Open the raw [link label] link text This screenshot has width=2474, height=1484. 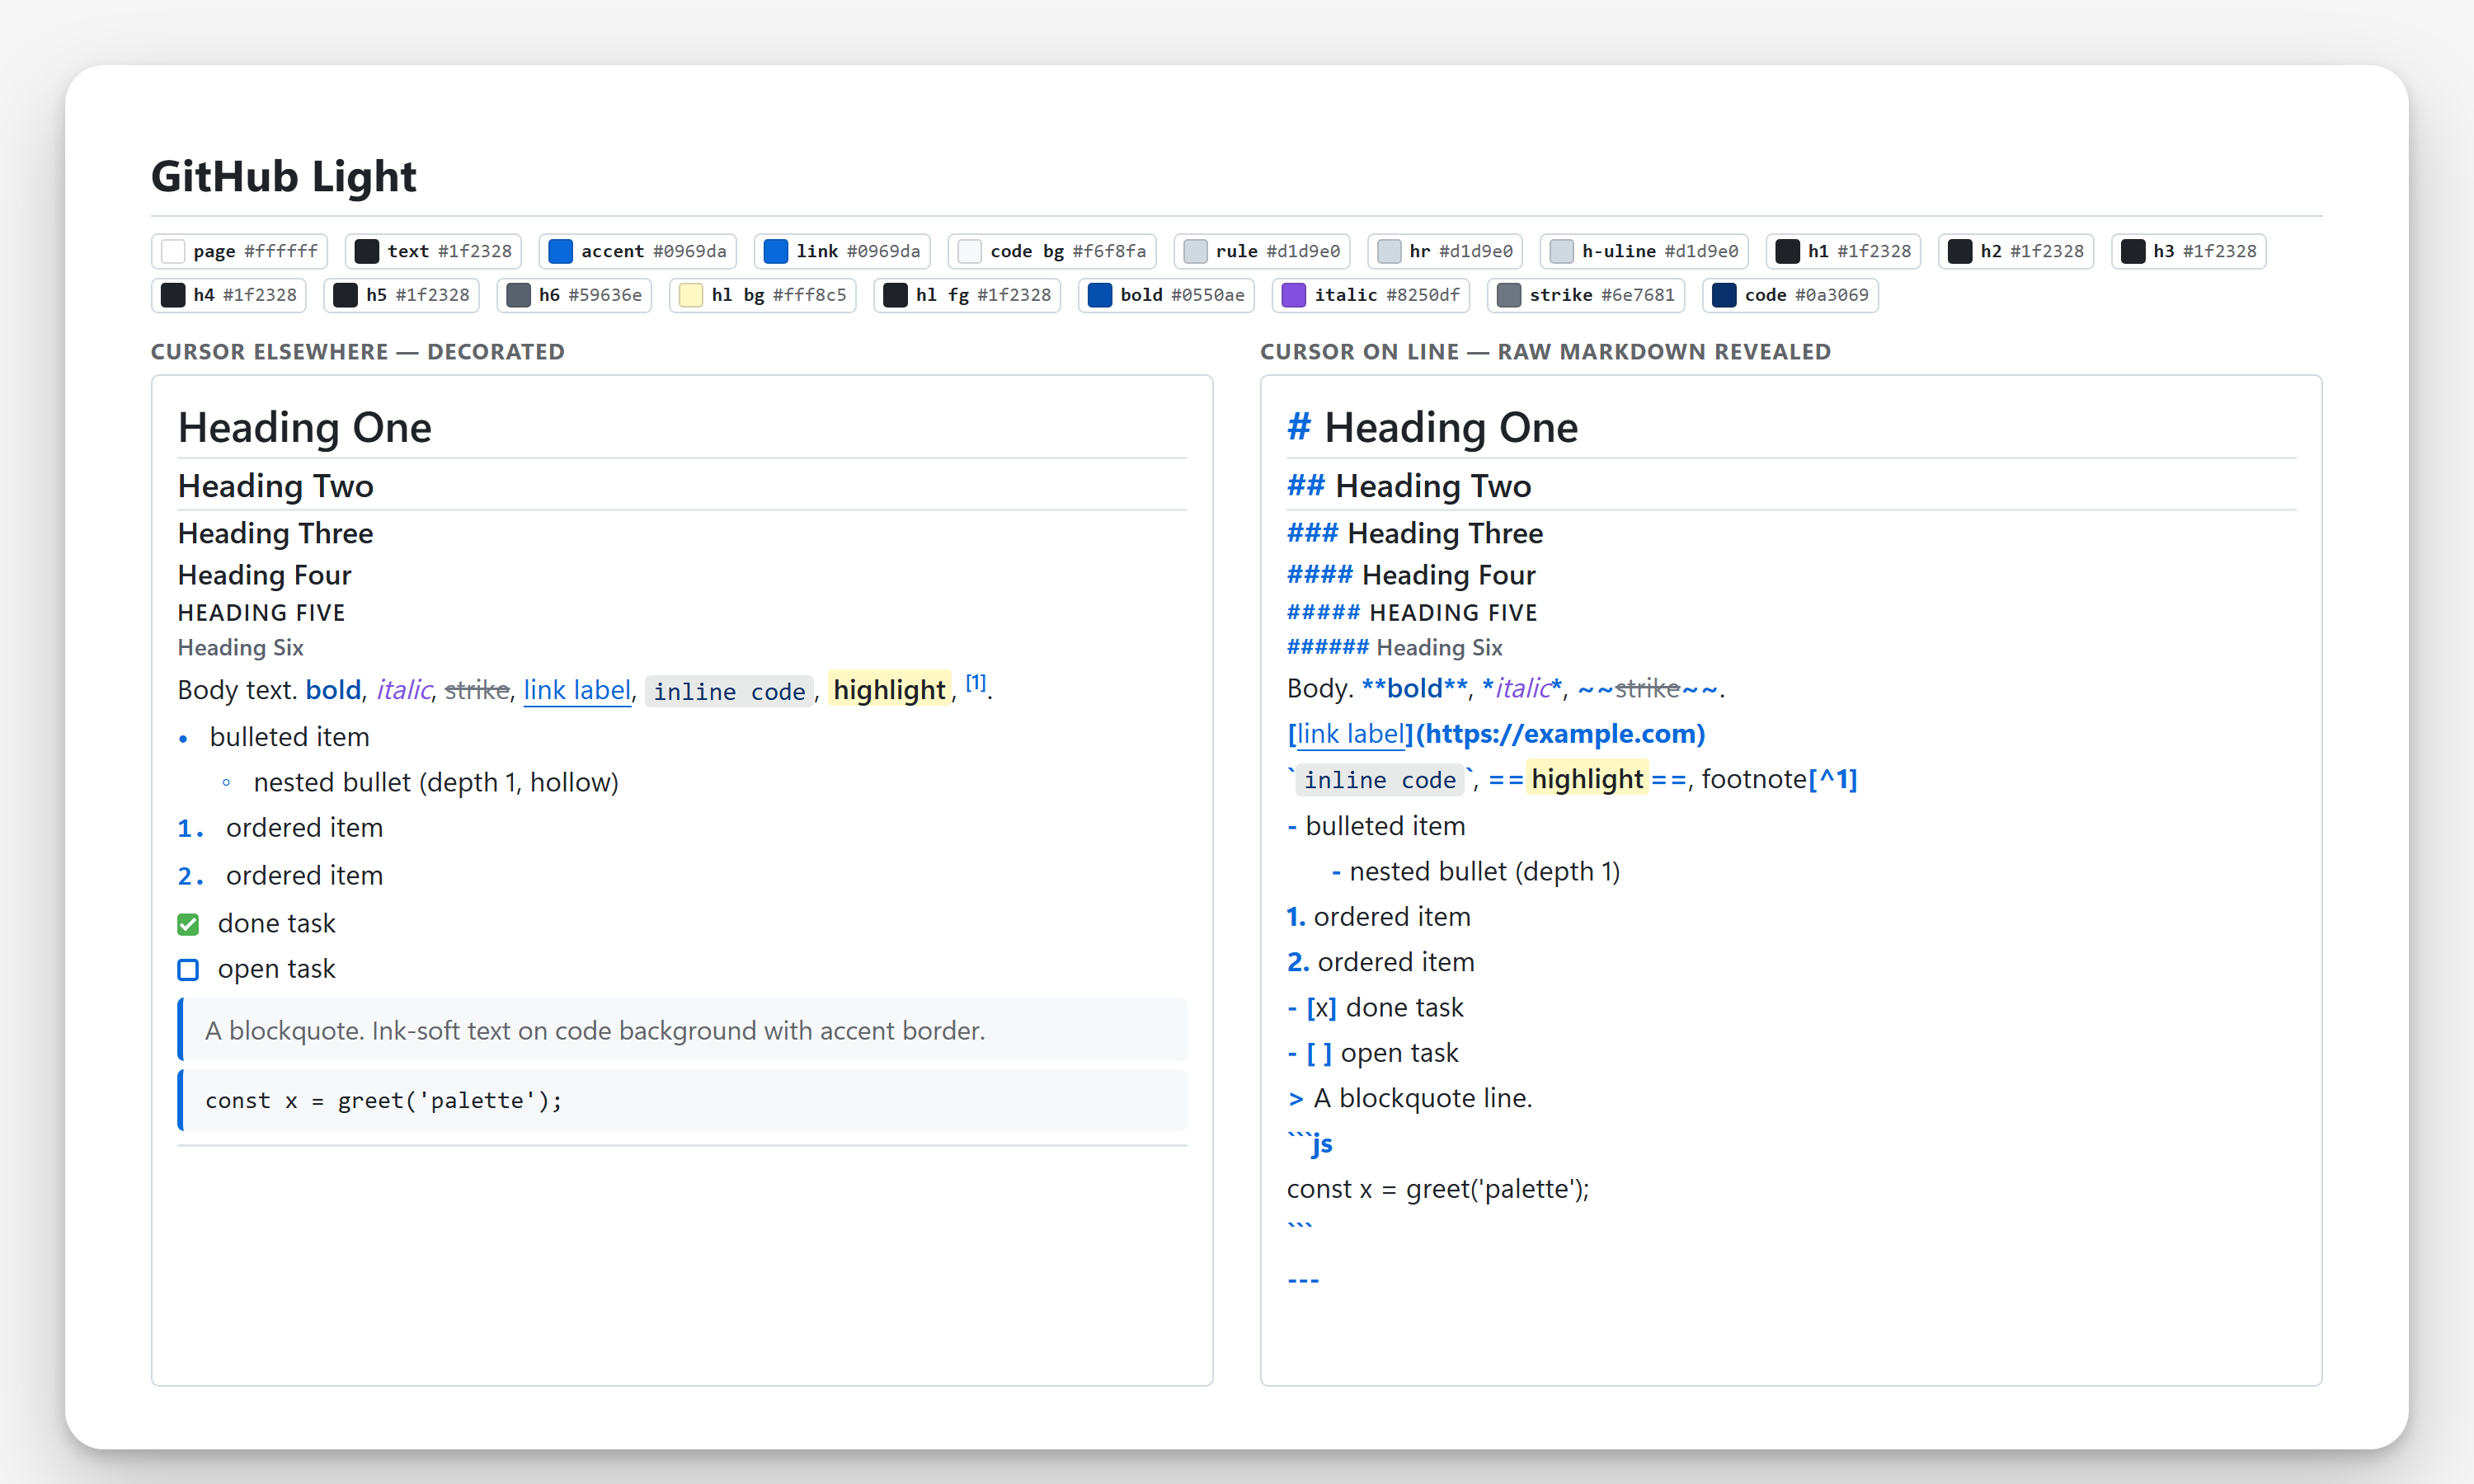pos(1351,734)
